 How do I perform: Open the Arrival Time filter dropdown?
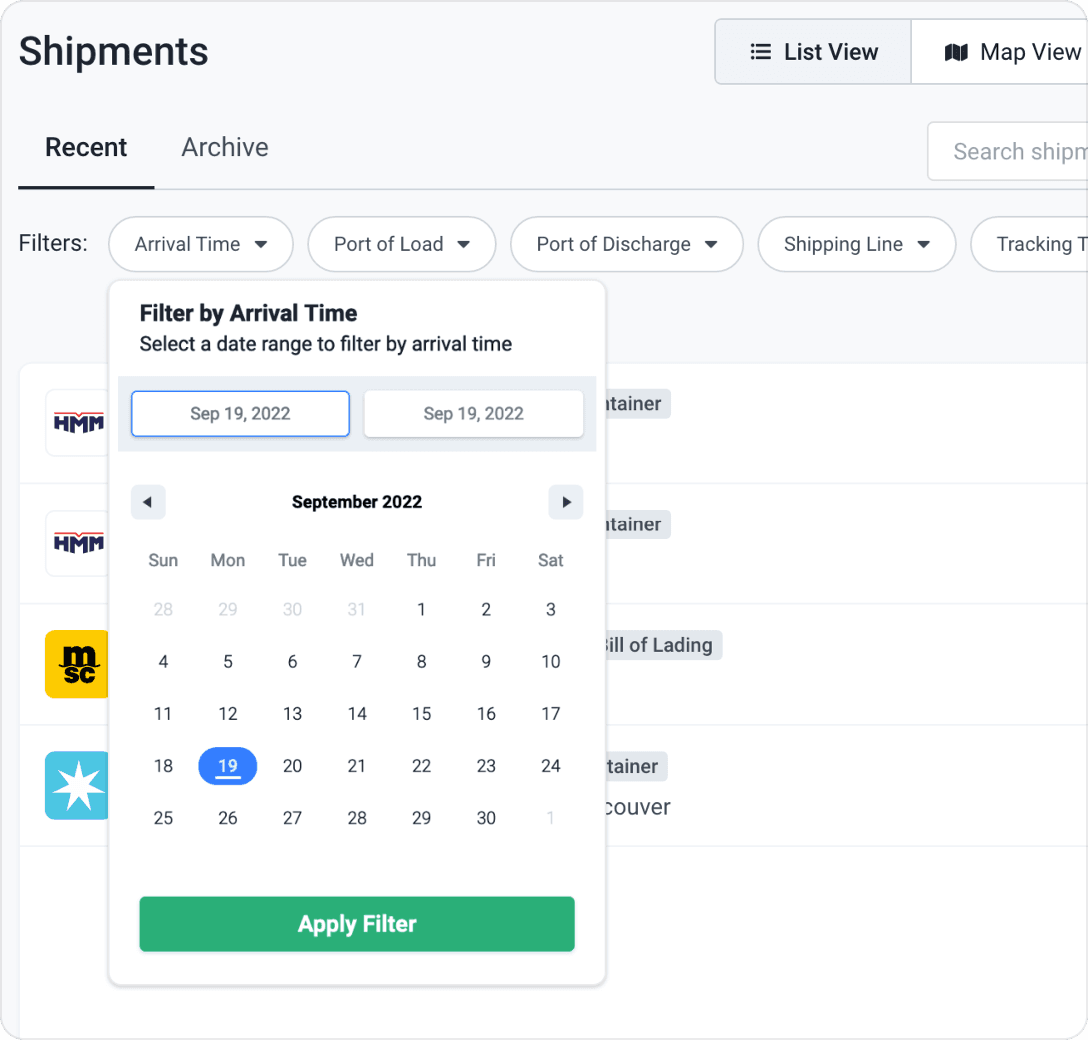[x=201, y=244]
